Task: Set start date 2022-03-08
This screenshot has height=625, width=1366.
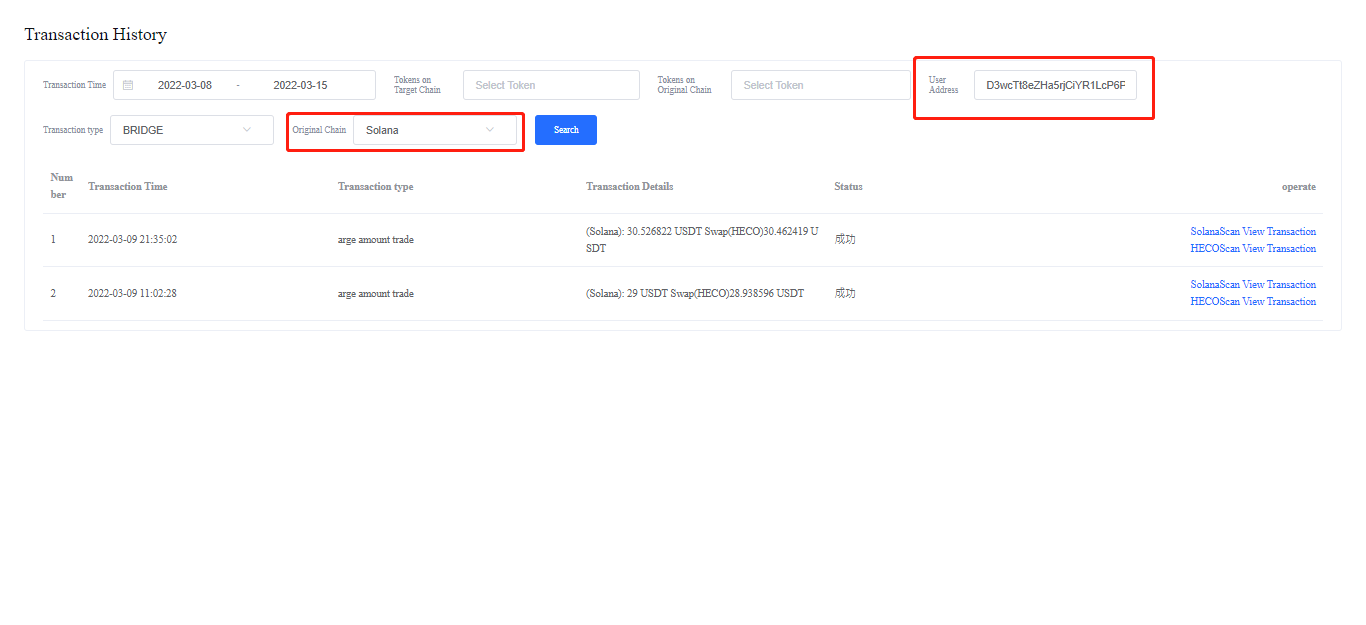Action: coord(185,85)
